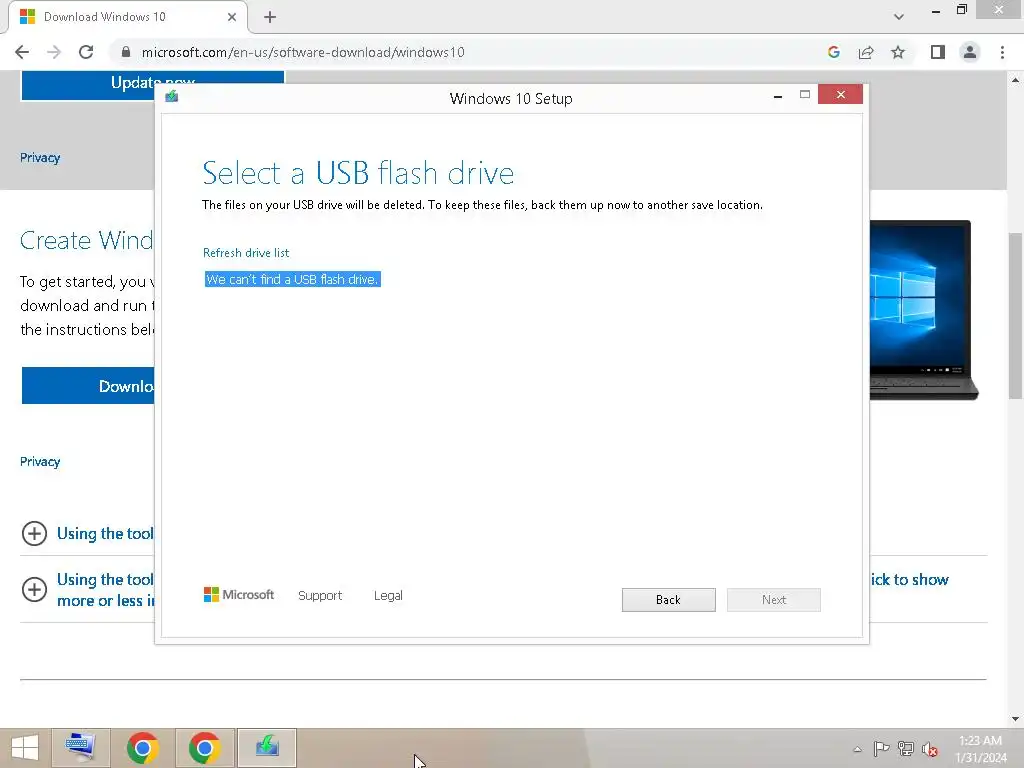
Task: Minimize the Chrome window
Action: click(x=936, y=10)
